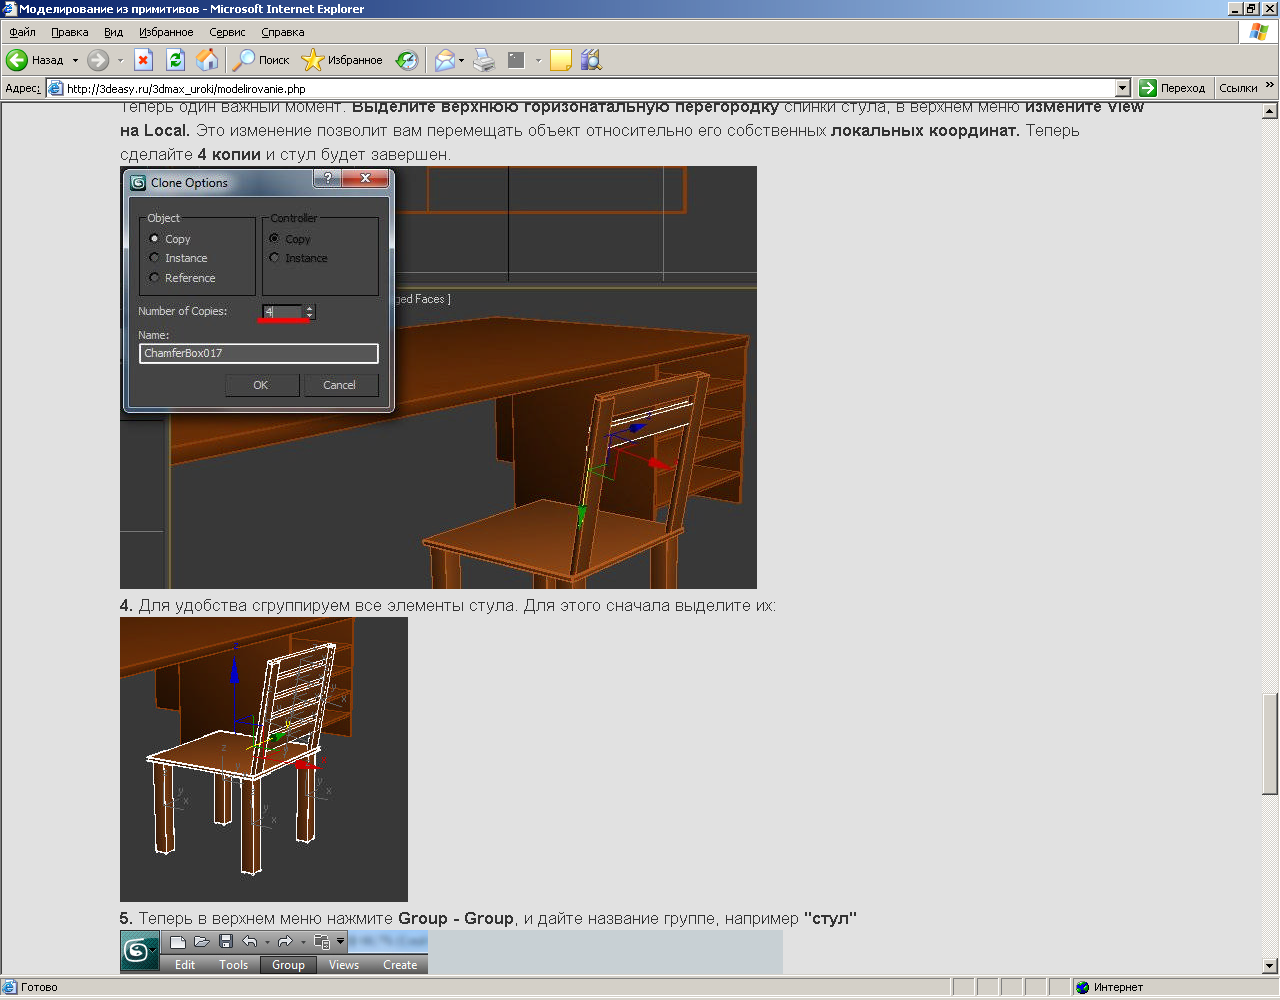Open the Сервис menu

[227, 32]
